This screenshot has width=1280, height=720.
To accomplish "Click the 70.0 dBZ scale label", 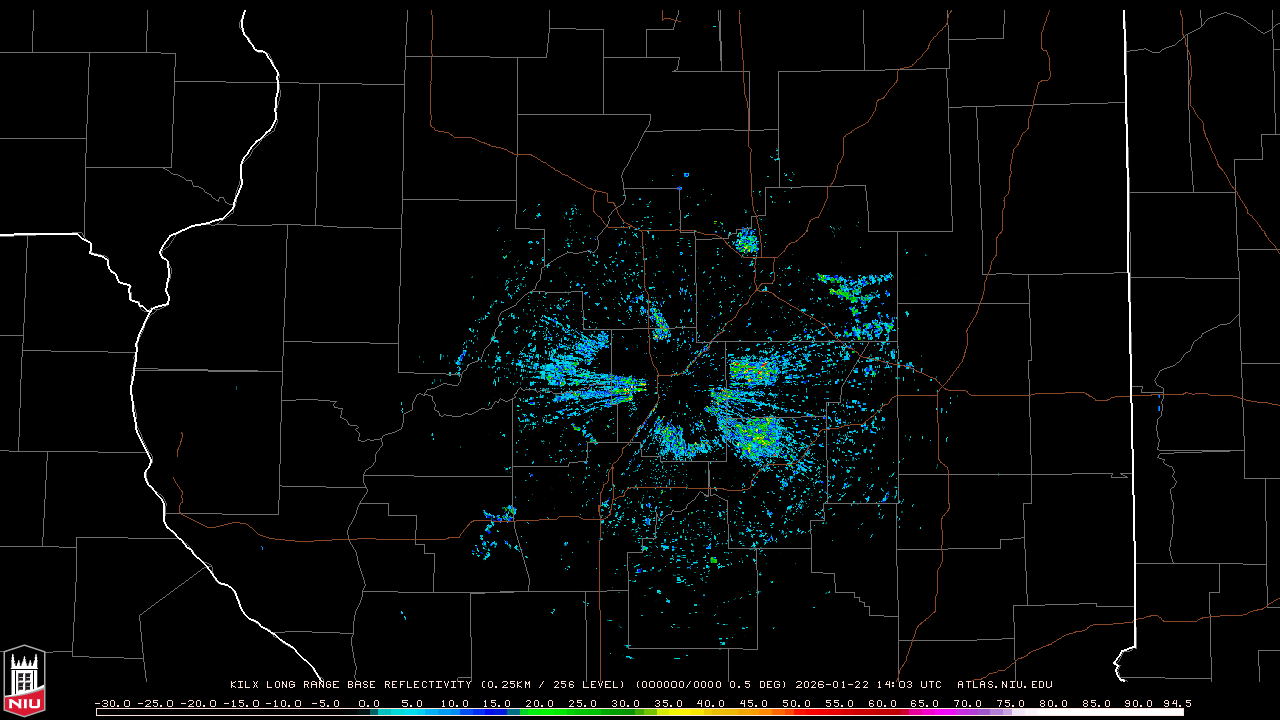I will (x=968, y=703).
